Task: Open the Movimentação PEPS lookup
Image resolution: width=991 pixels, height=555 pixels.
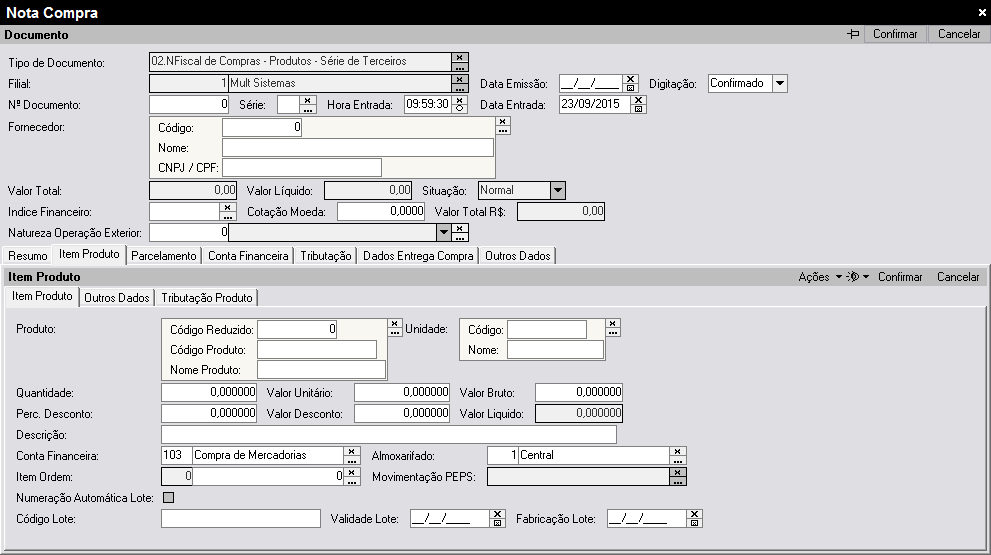Action: [x=678, y=481]
